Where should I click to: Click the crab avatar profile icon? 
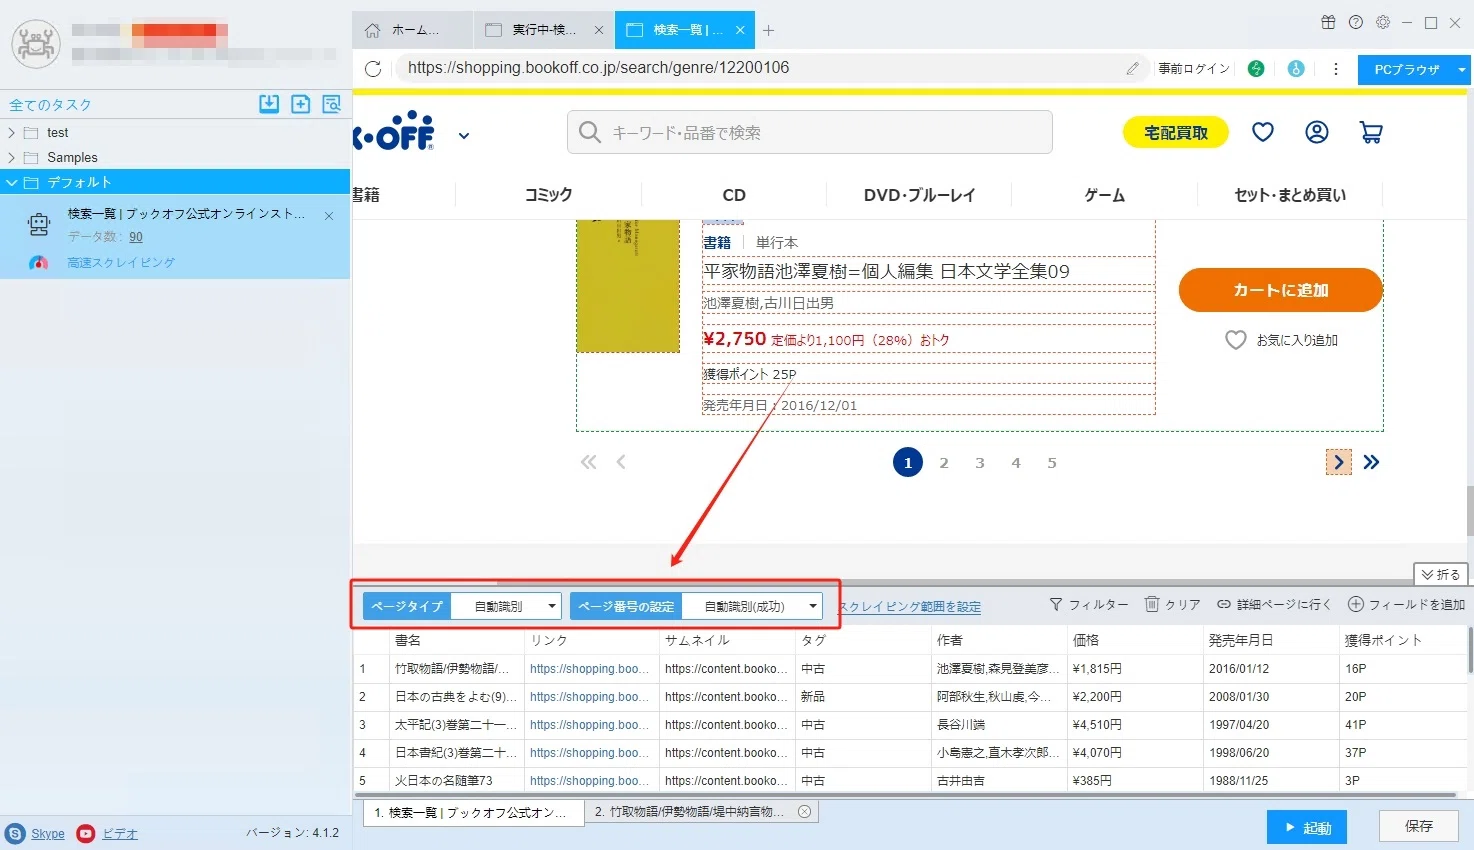pos(36,43)
